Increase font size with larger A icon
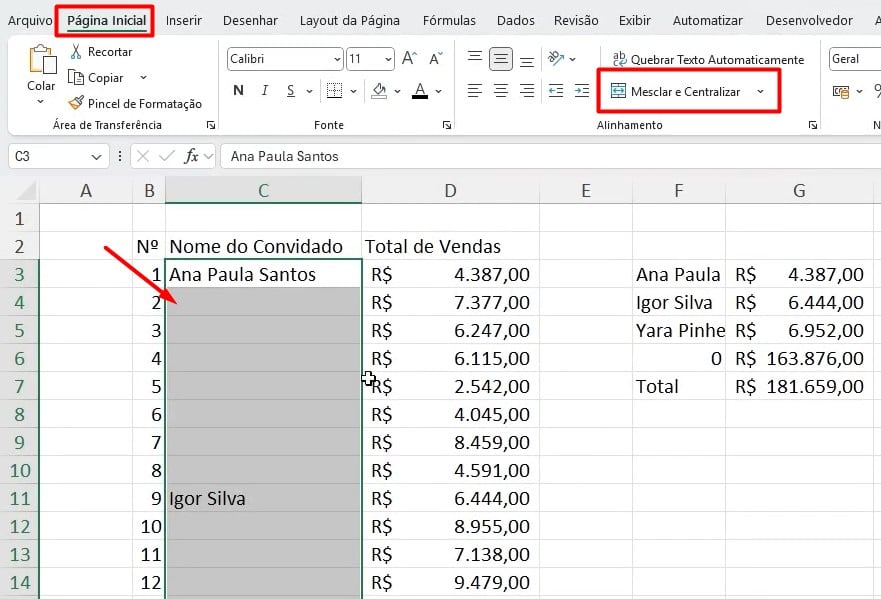 (x=409, y=58)
